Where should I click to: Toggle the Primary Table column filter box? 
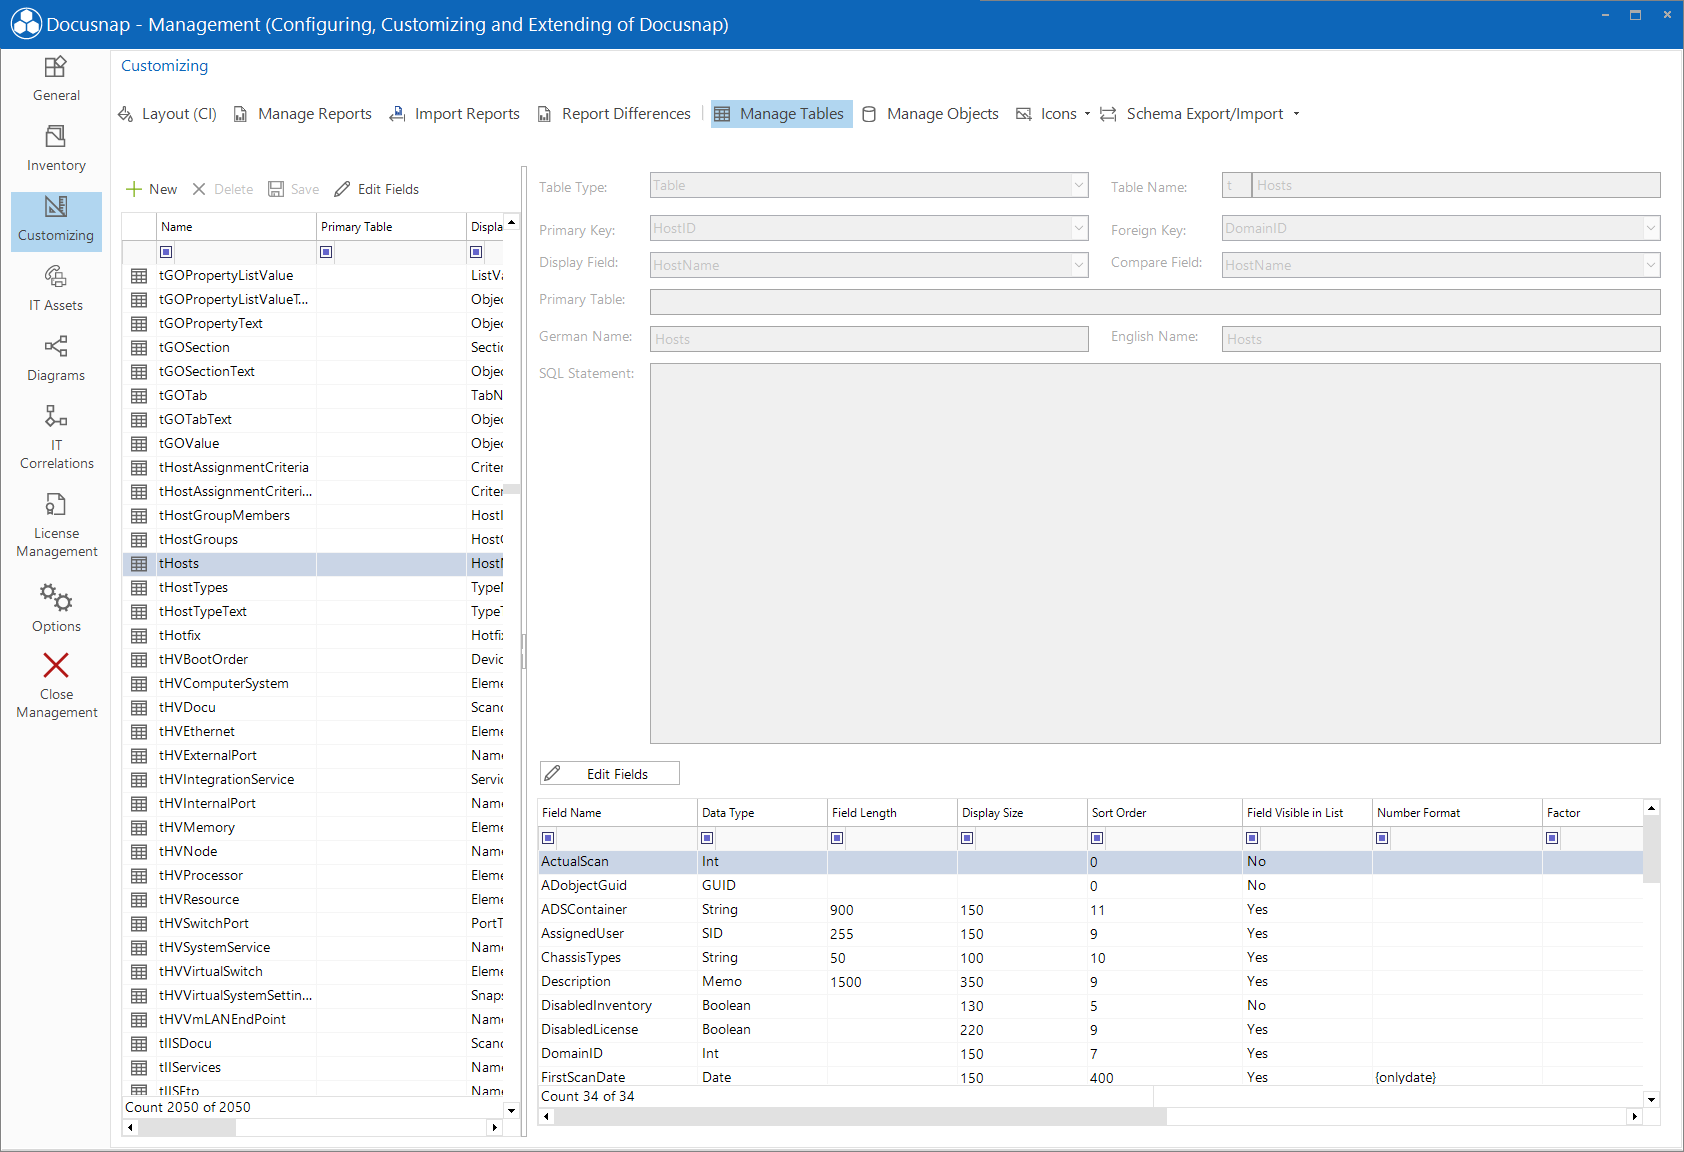coord(327,252)
